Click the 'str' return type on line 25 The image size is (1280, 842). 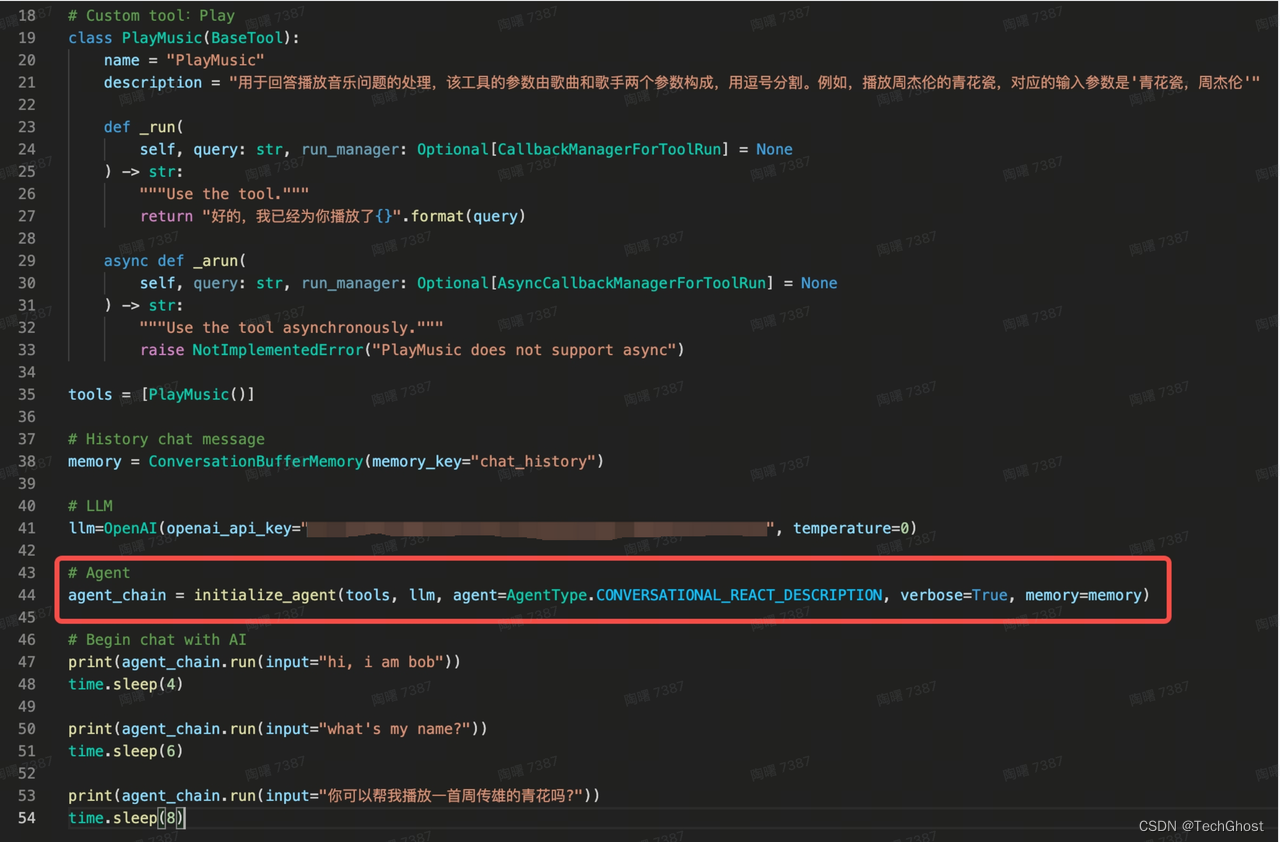tap(162, 171)
